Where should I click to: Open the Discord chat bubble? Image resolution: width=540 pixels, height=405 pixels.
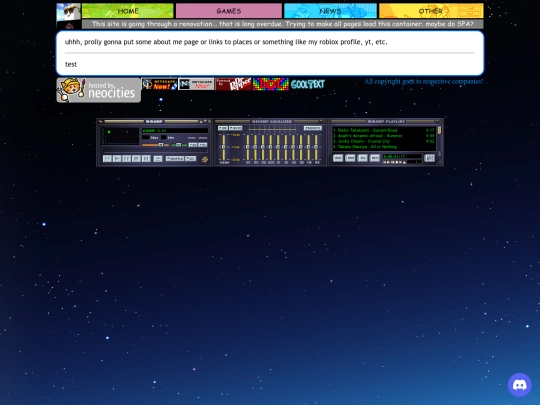519,385
